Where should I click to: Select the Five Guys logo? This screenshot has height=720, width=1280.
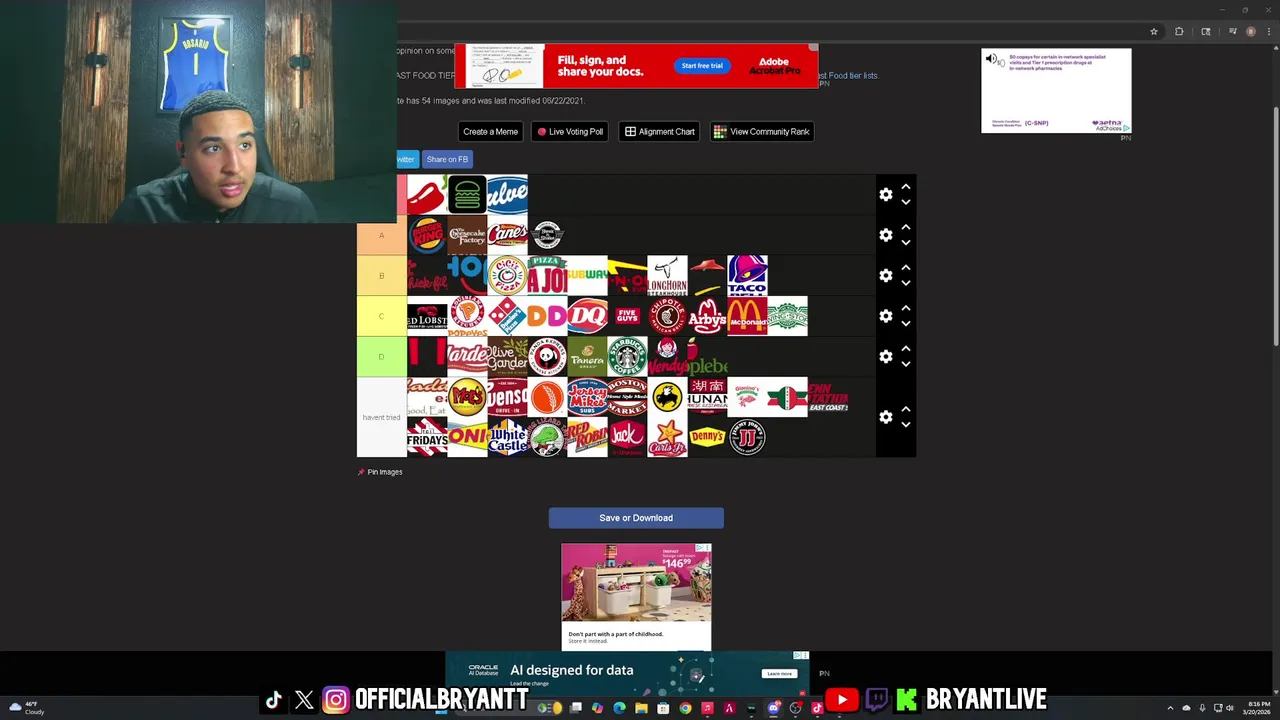[x=627, y=316]
